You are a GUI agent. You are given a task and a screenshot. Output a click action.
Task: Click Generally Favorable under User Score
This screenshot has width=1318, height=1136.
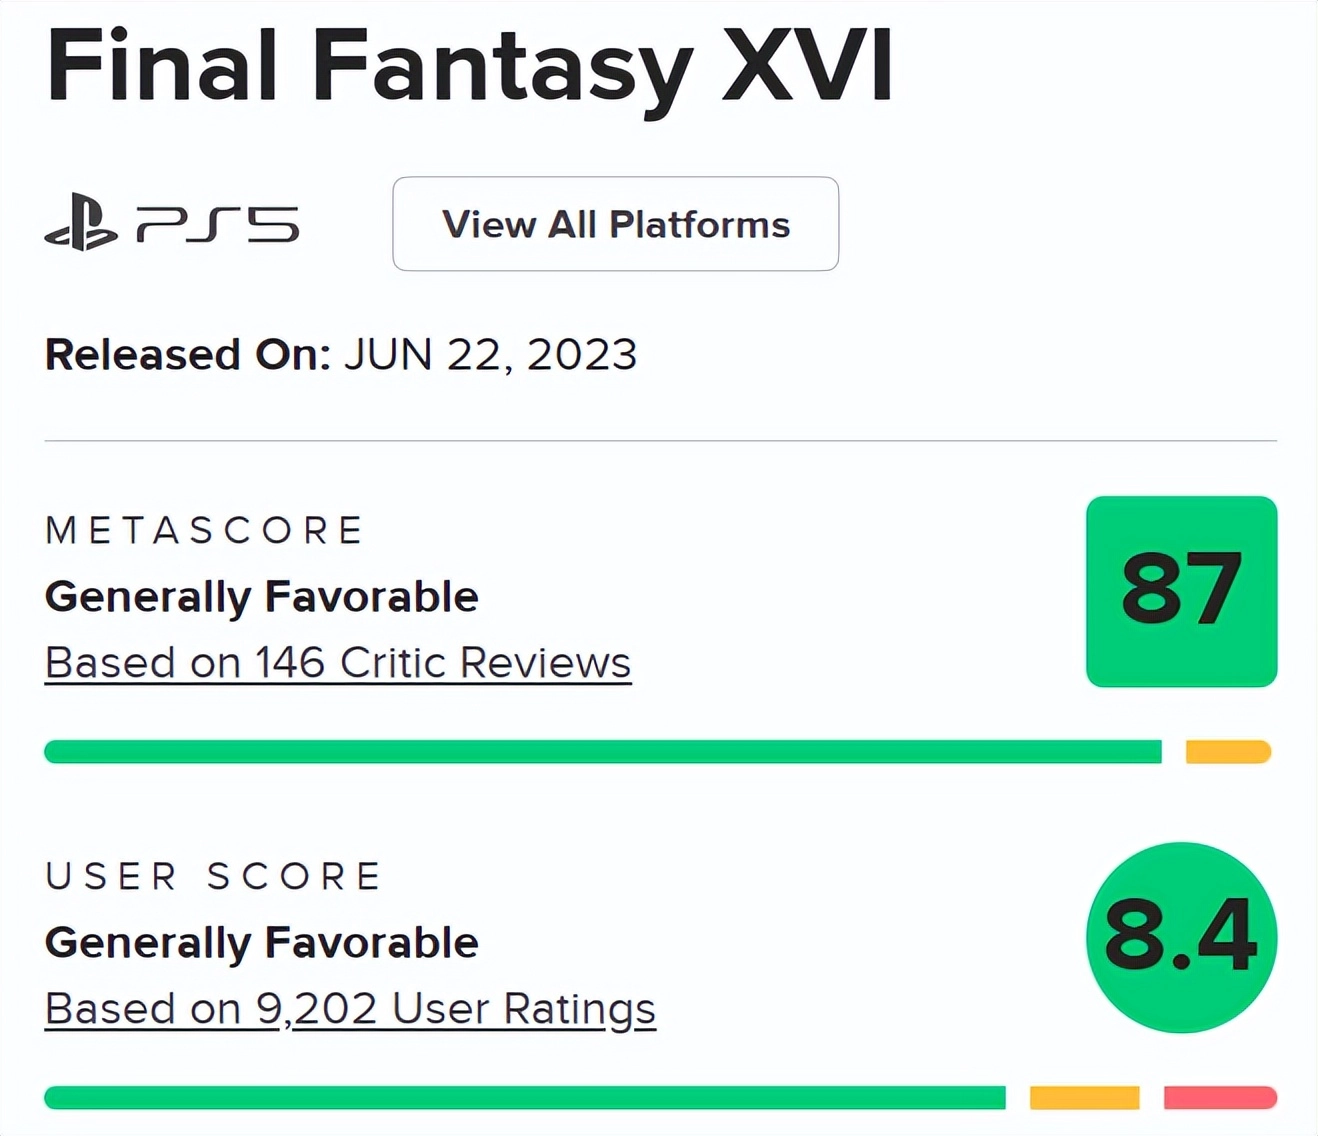coord(262,943)
